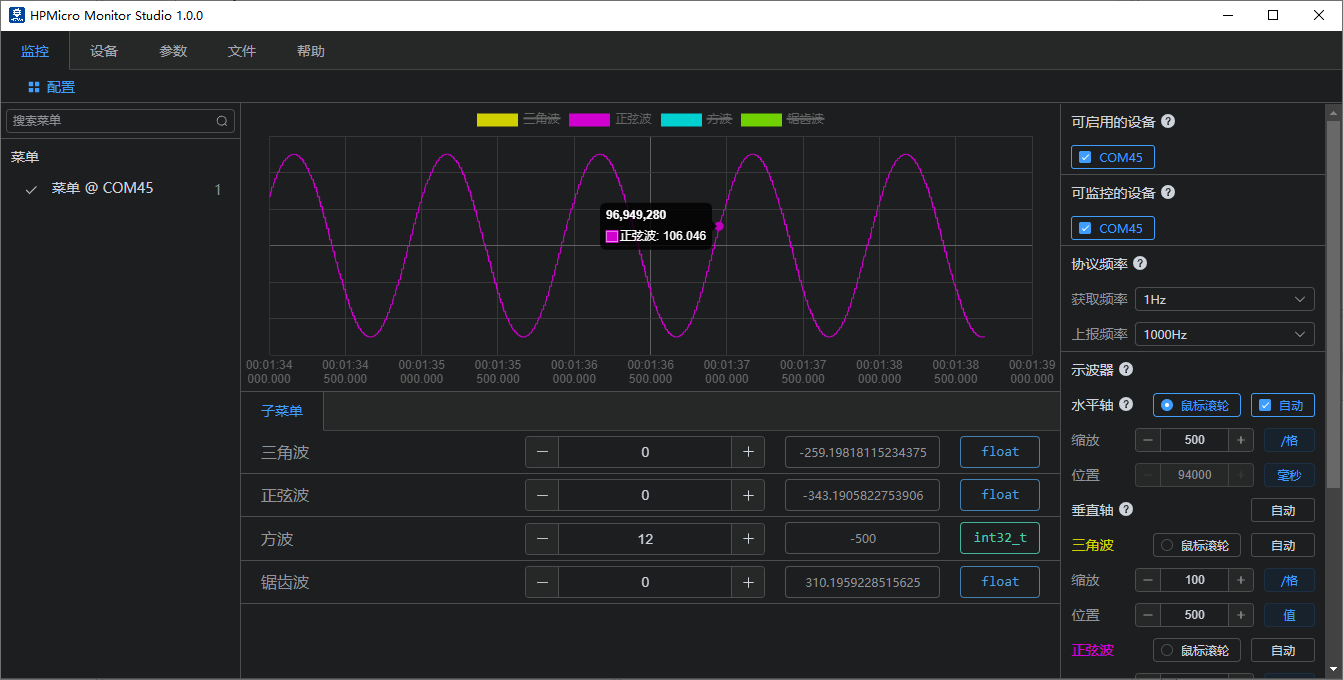
Task: Decrease horizontal axis 缩放 500 with minus
Action: [x=1148, y=440]
